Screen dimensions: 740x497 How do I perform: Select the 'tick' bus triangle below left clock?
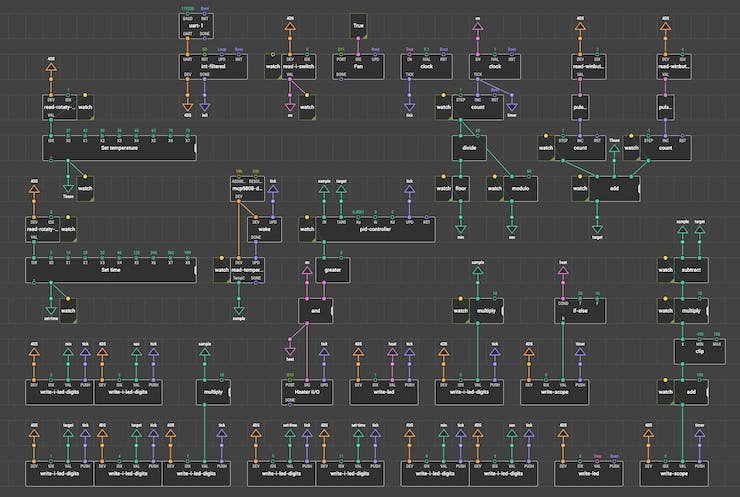410,107
